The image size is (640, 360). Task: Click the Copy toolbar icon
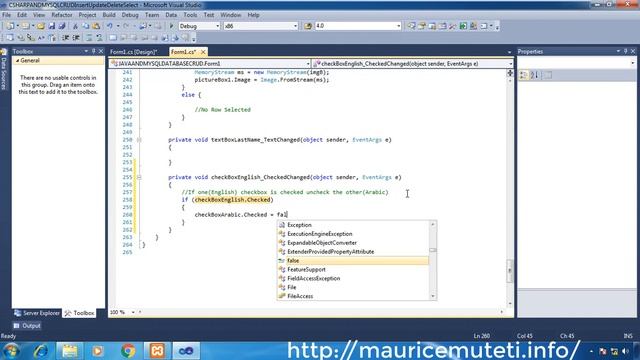[86, 26]
